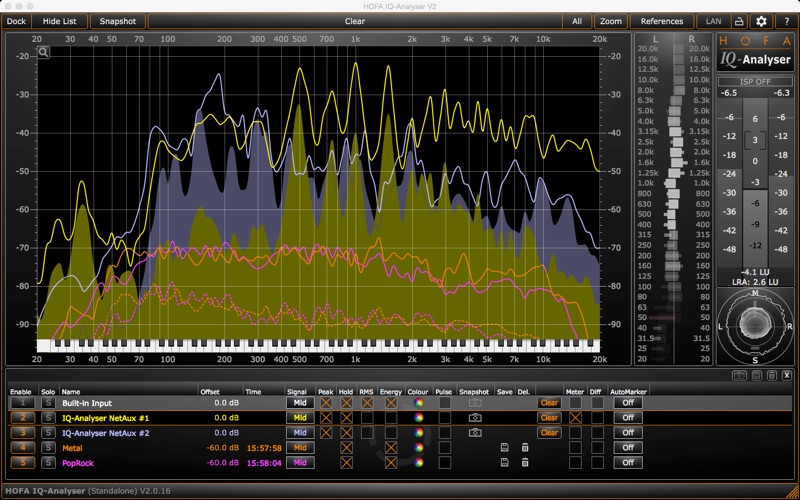Click the colour wheel of the PopRock row

tap(418, 463)
